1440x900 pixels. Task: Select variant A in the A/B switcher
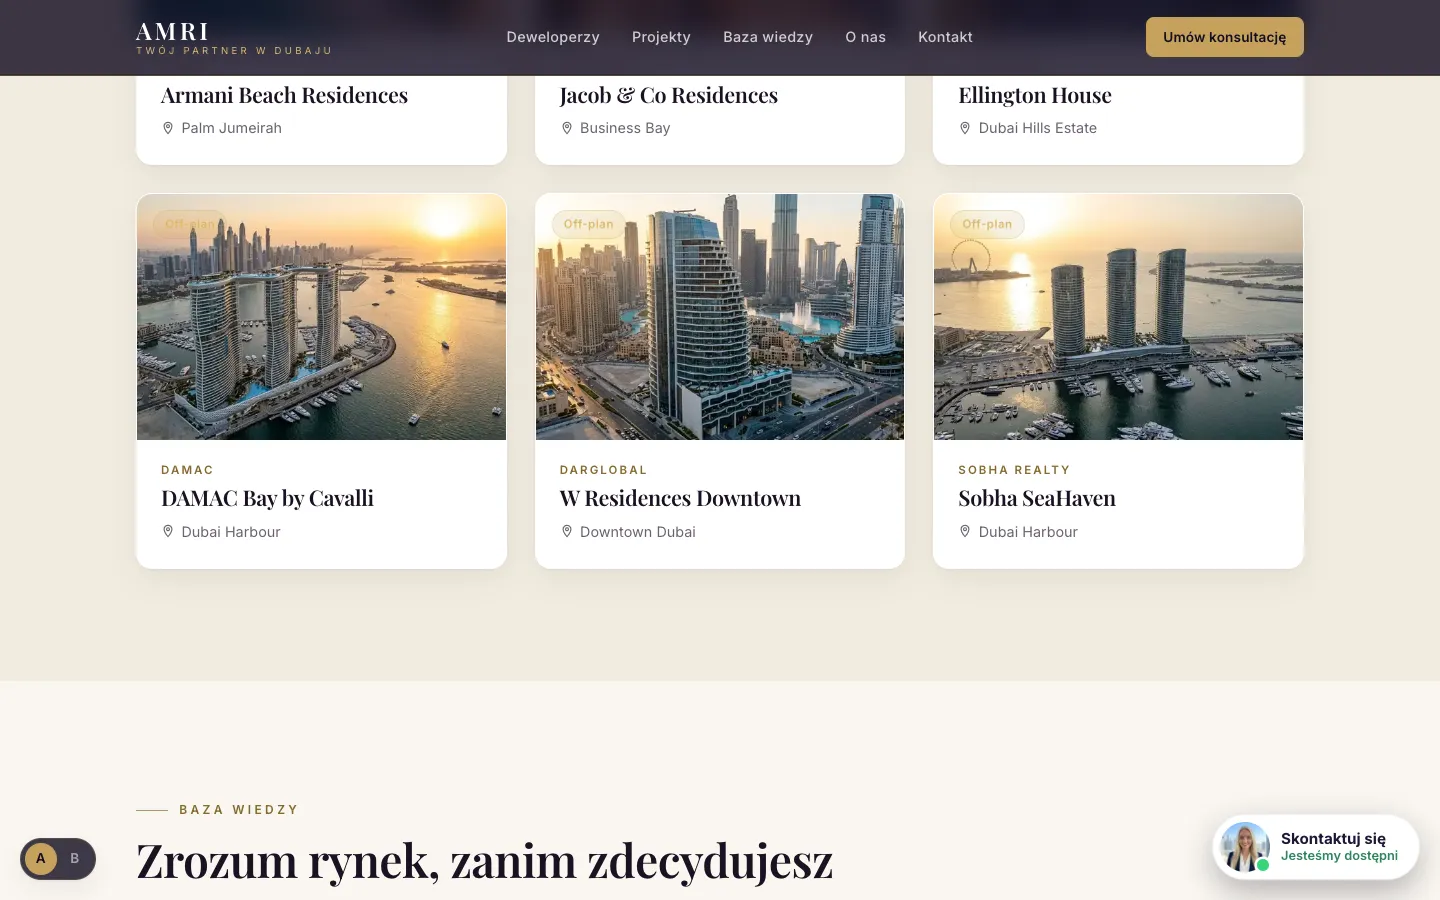[41, 859]
